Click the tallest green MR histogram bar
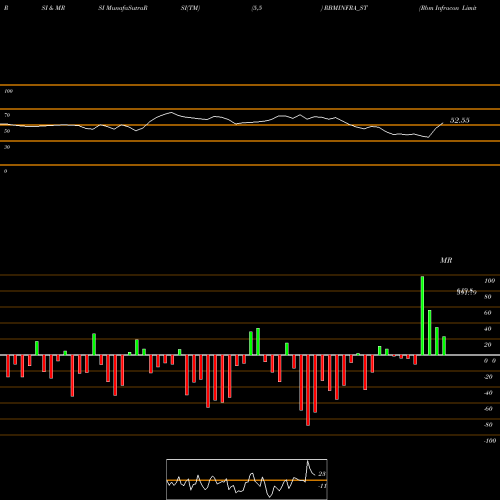 [x=422, y=316]
